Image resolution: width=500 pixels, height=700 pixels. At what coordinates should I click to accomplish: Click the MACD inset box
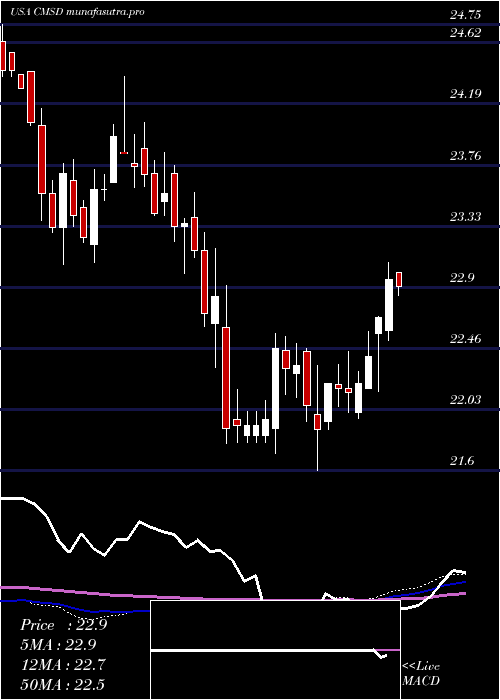[x=275, y=650]
